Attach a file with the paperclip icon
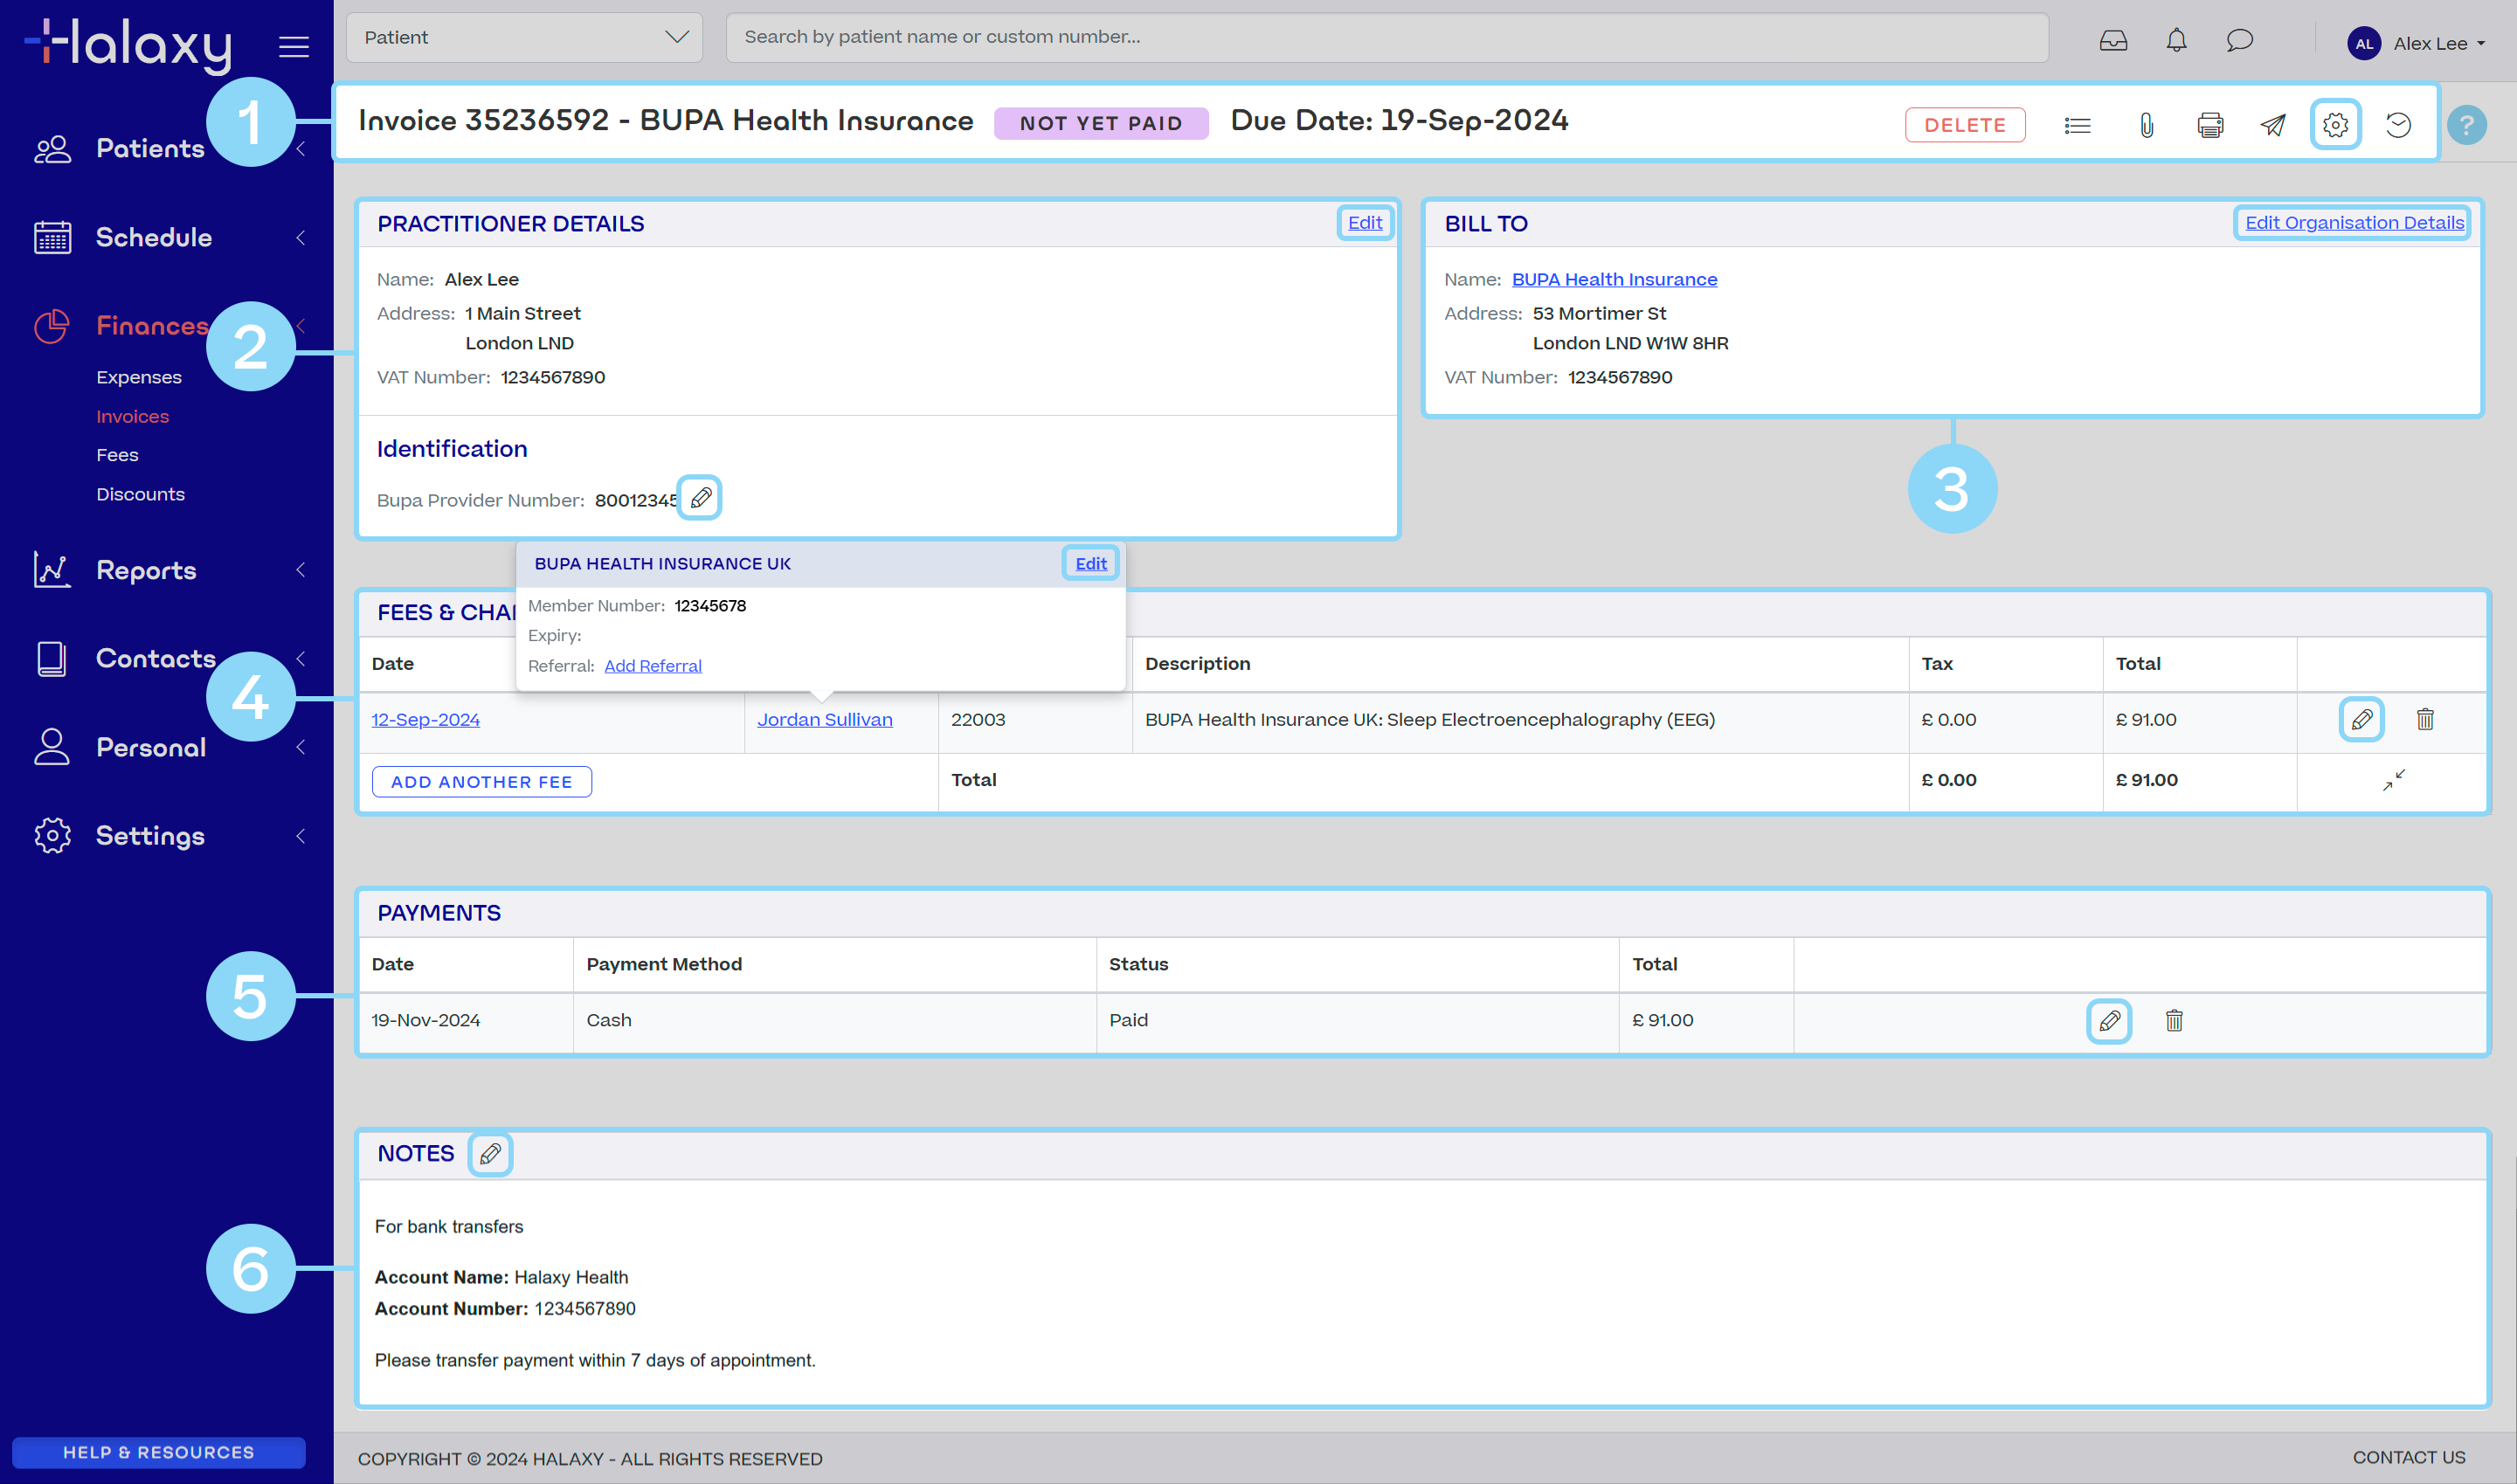 point(2146,125)
